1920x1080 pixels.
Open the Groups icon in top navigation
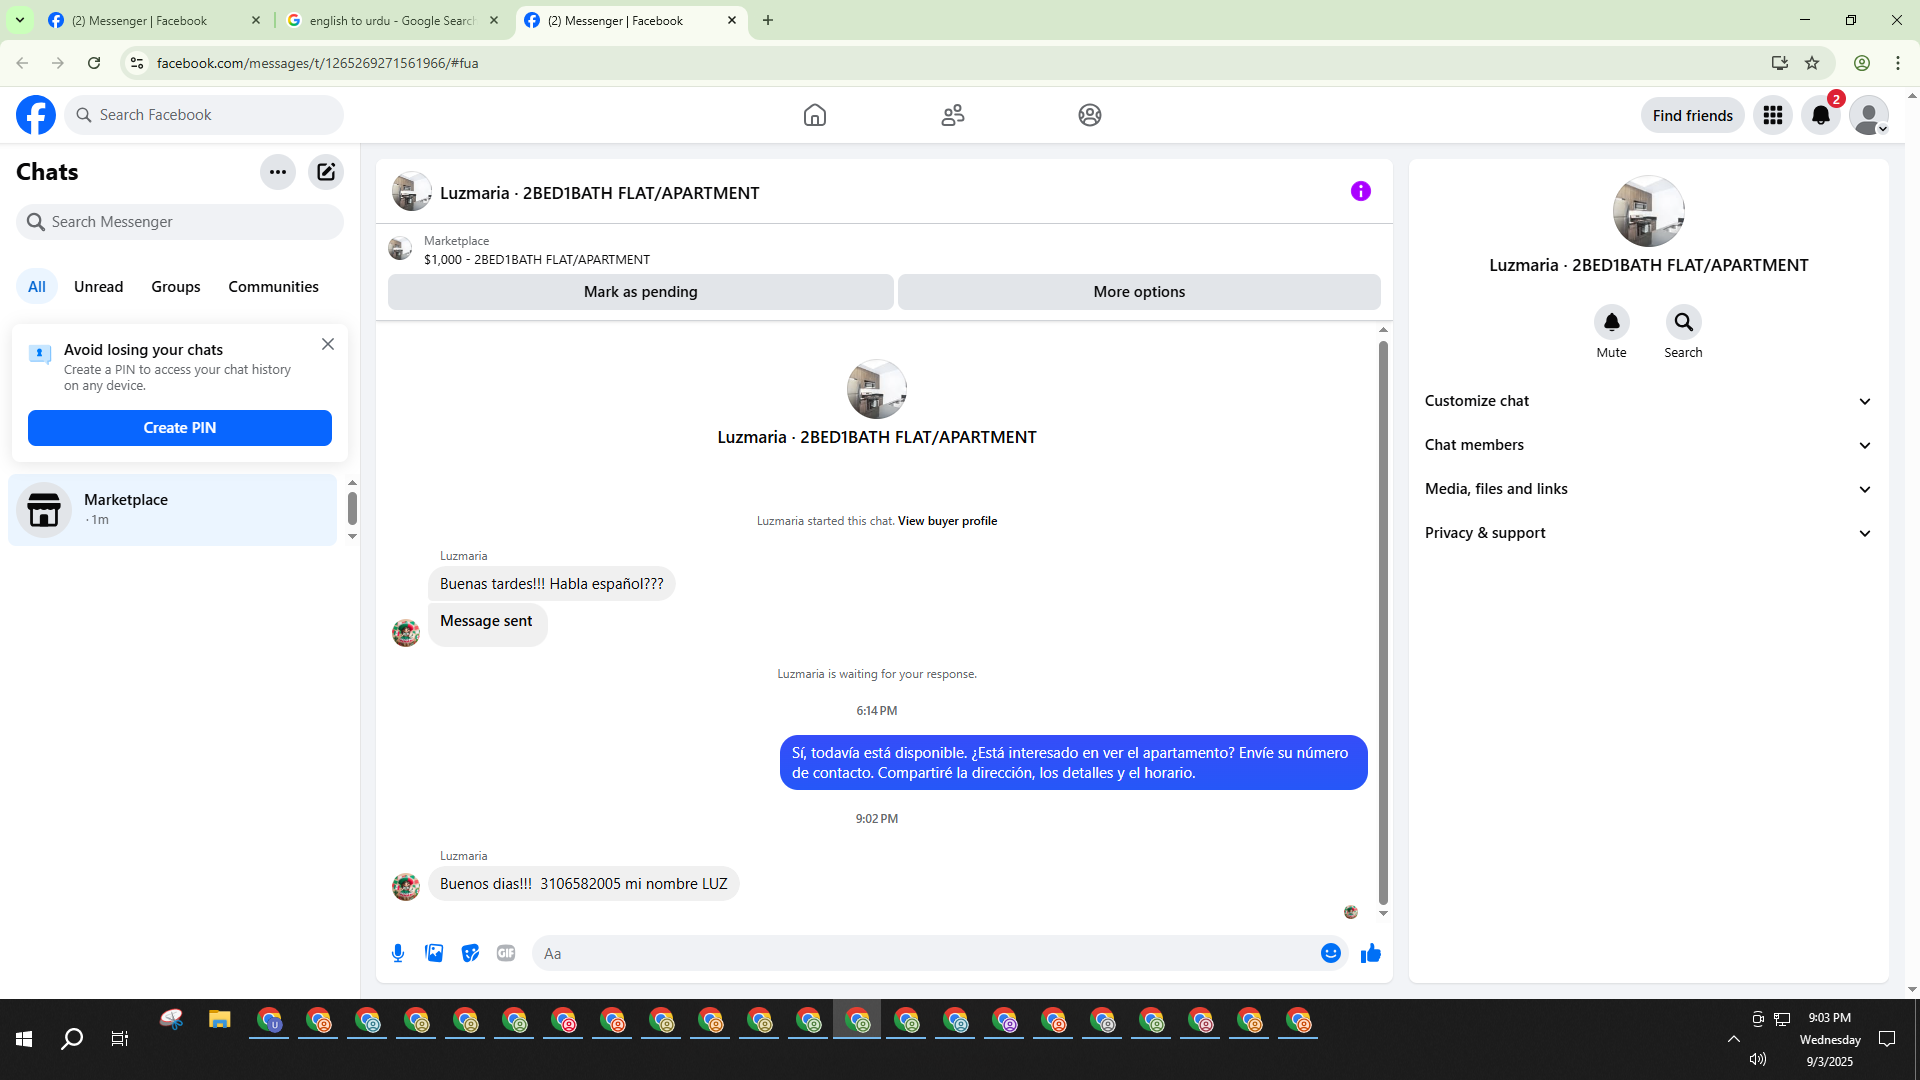pyautogui.click(x=1090, y=115)
